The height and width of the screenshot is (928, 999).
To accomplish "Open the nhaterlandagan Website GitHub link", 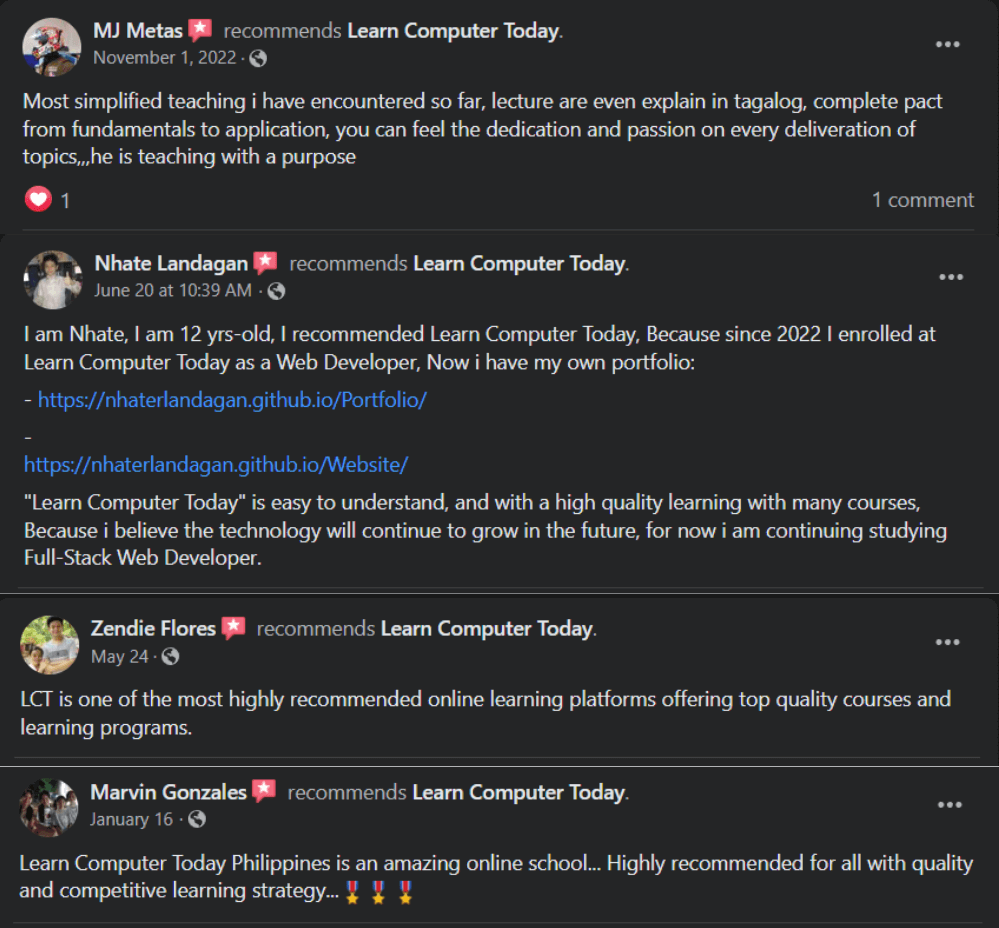I will (x=216, y=465).
